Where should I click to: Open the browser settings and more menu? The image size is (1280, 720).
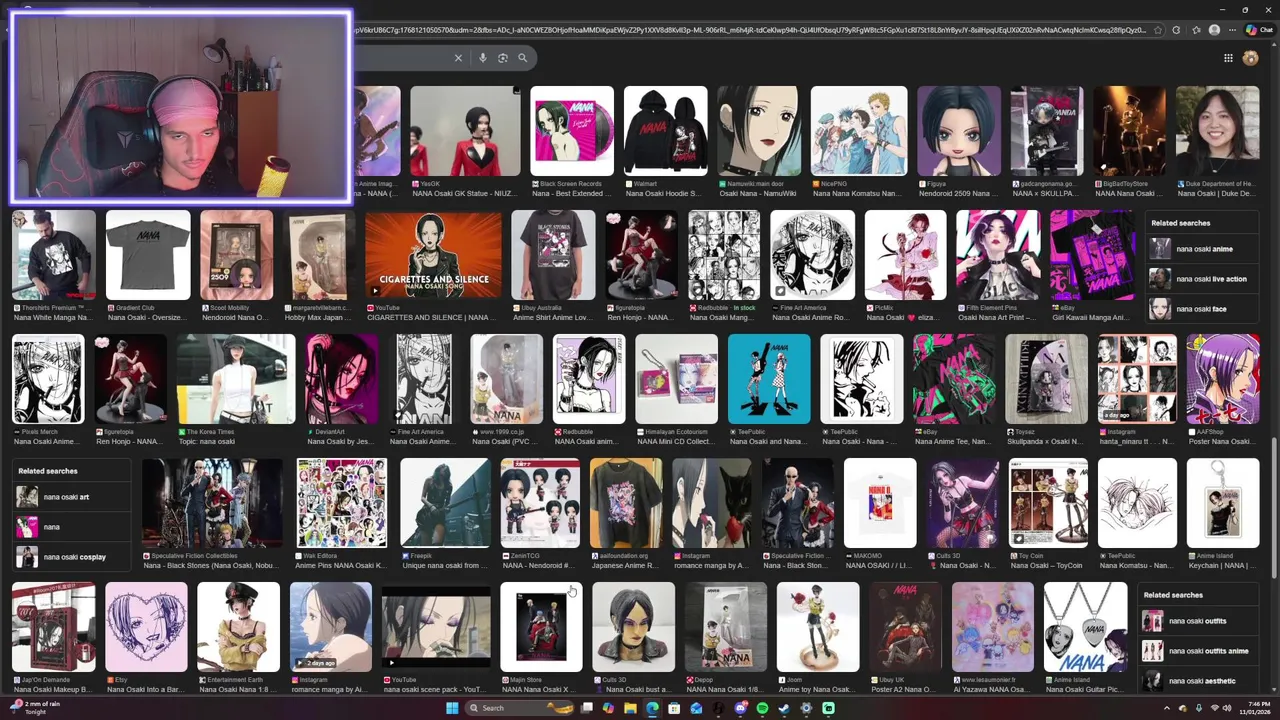tap(1232, 30)
